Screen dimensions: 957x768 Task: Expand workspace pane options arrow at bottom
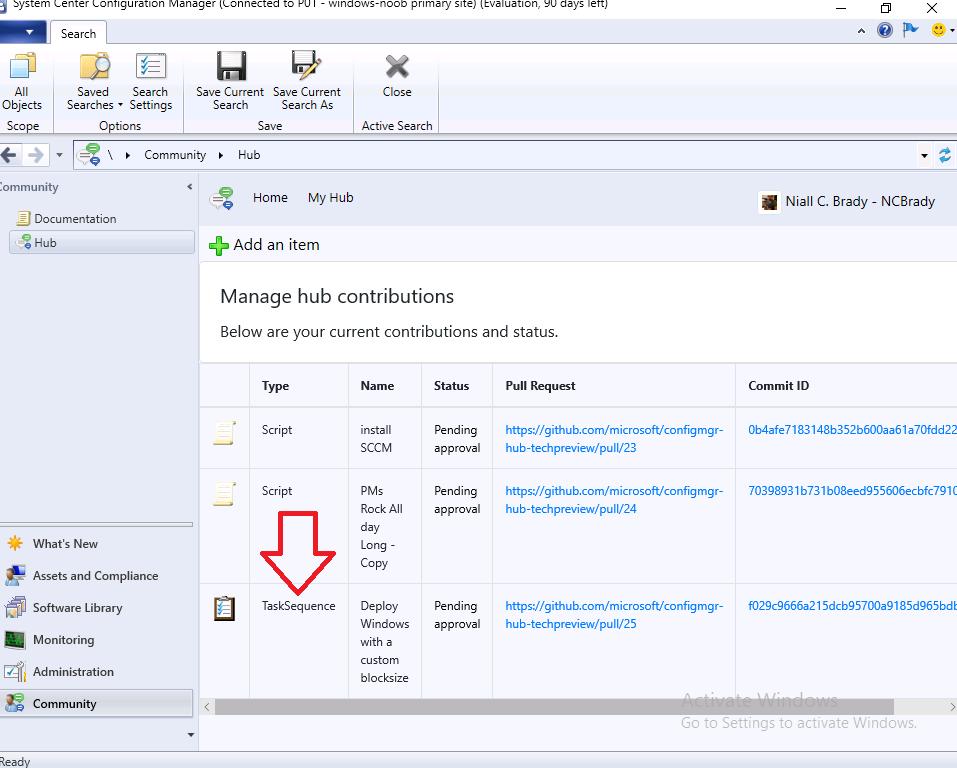[190, 734]
